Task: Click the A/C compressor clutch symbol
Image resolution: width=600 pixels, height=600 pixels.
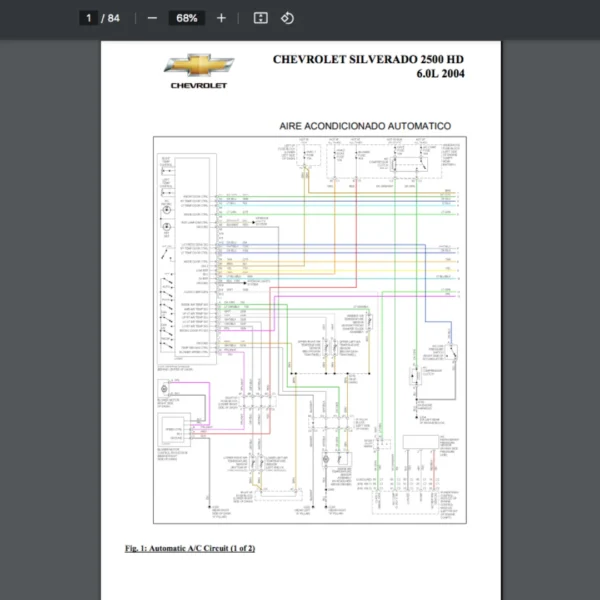Action: (x=411, y=377)
